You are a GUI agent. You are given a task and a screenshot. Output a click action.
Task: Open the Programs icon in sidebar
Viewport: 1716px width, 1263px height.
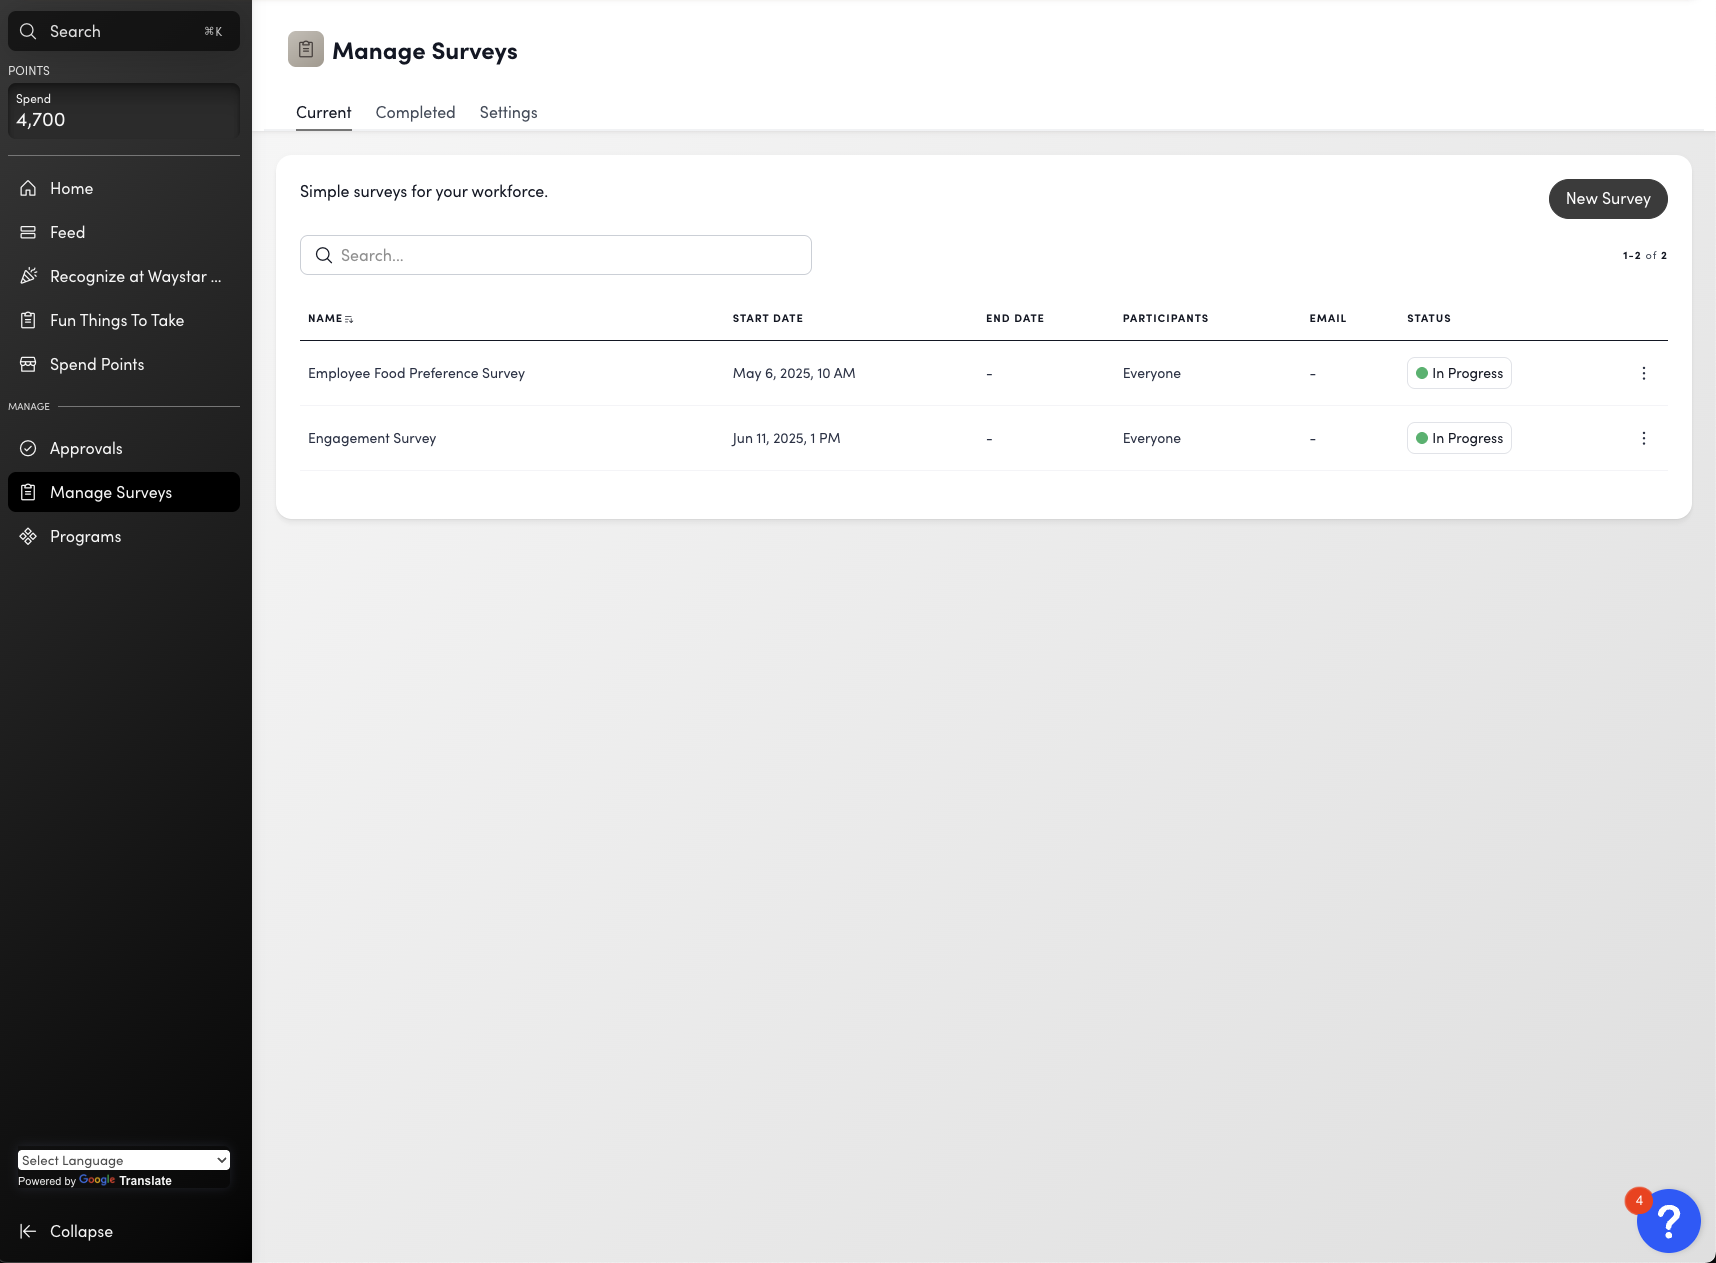[x=29, y=536]
